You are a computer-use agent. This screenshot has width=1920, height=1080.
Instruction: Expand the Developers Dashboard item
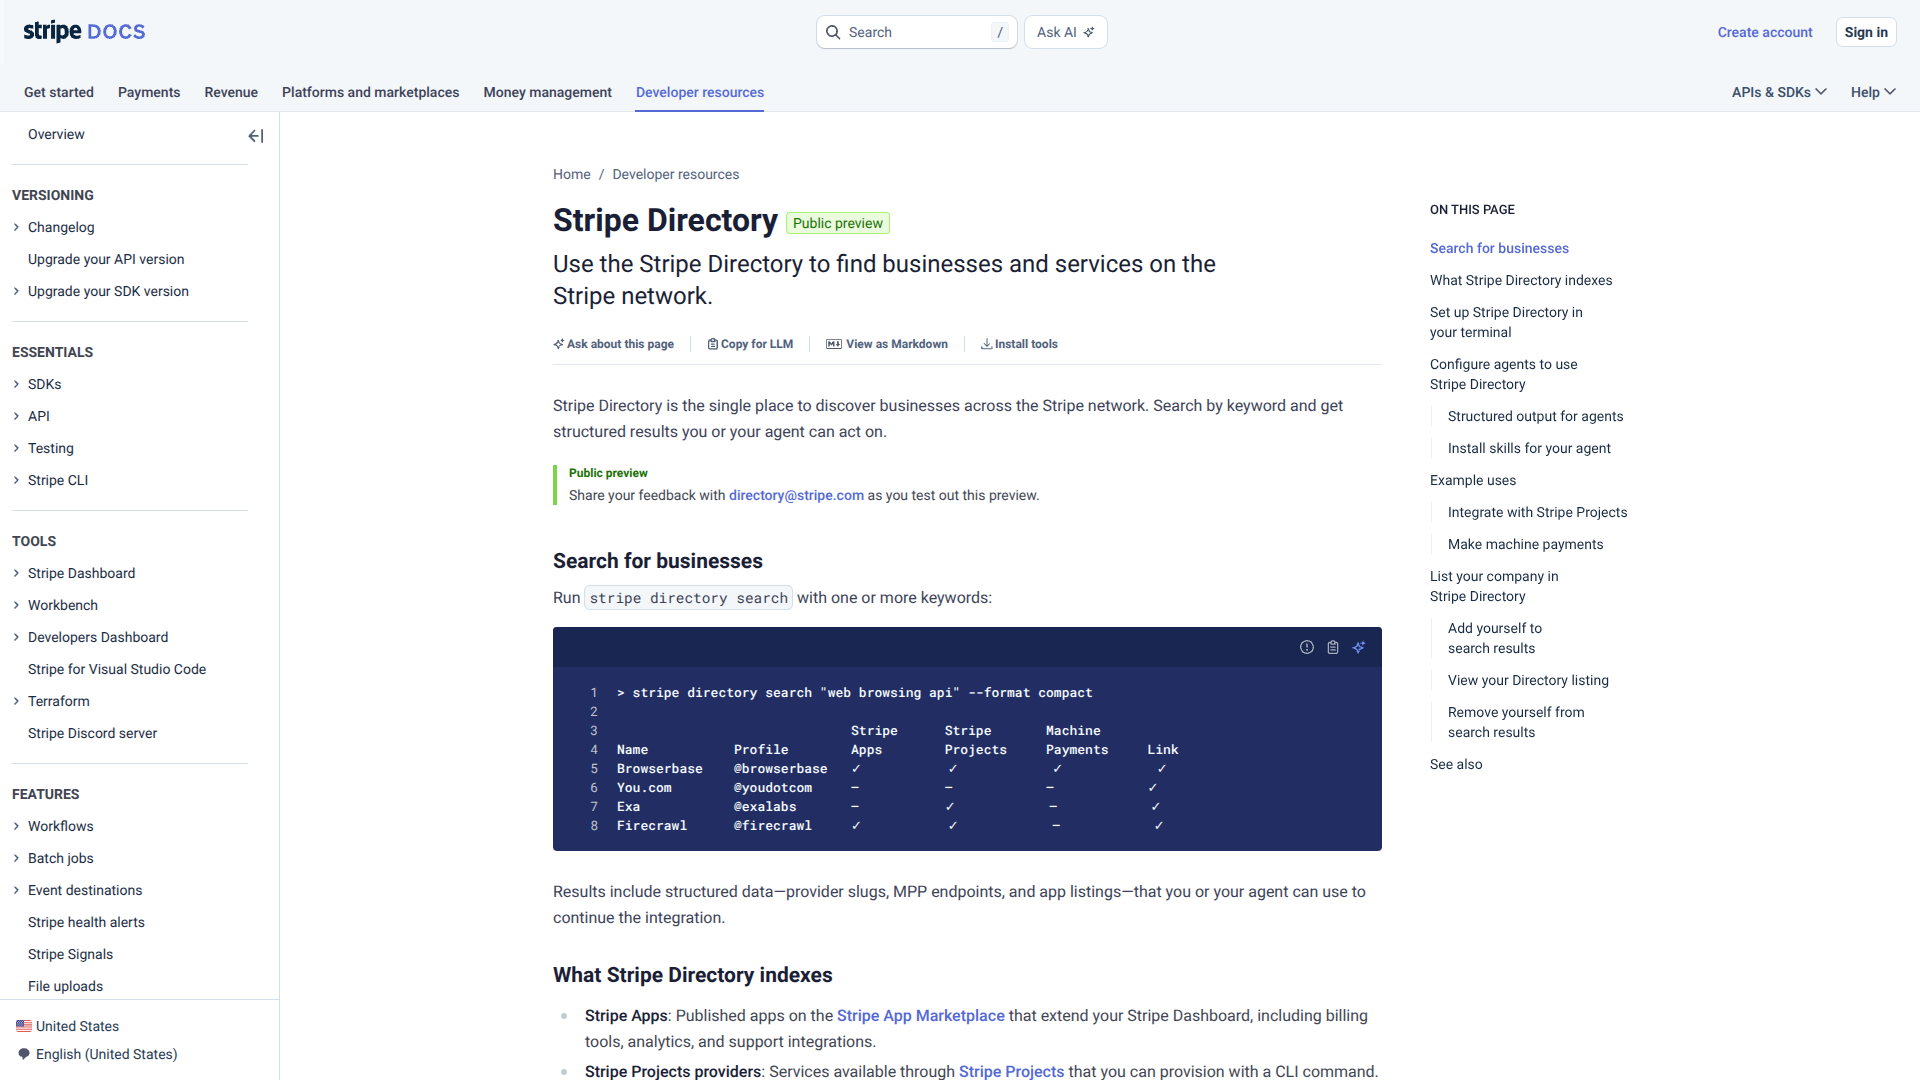(16, 637)
